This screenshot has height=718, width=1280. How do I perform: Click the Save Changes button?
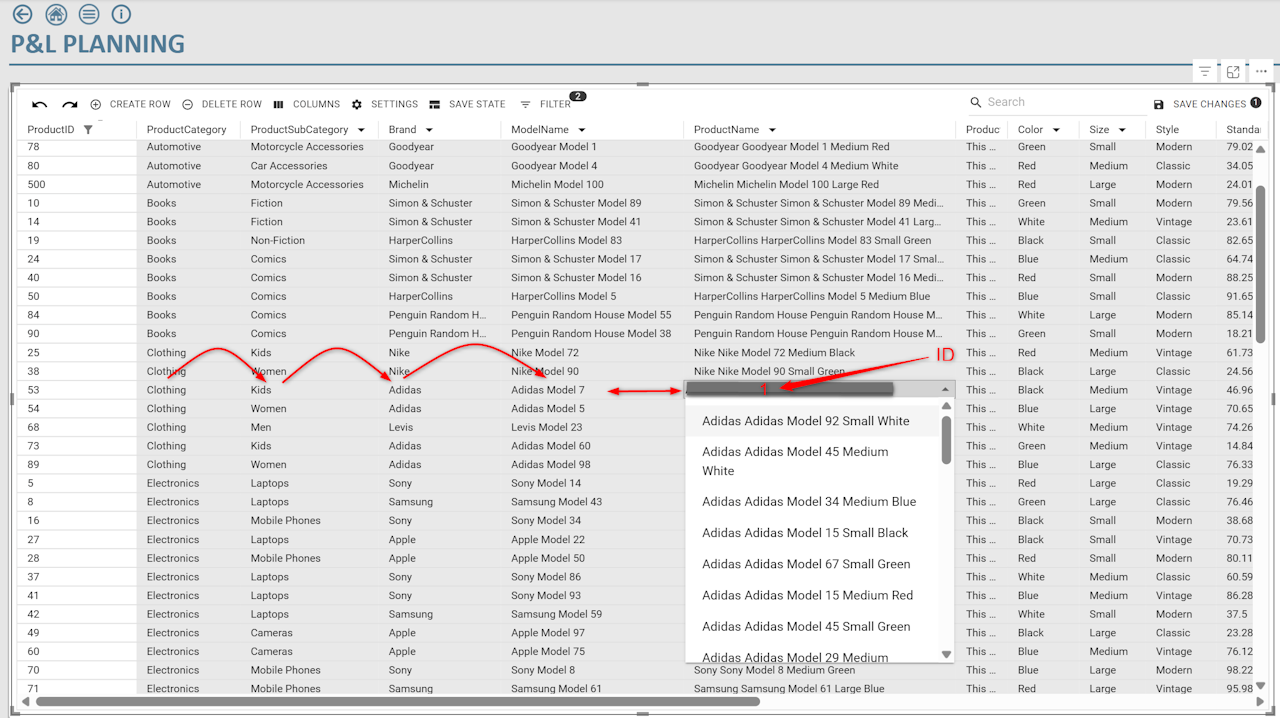(x=1208, y=104)
